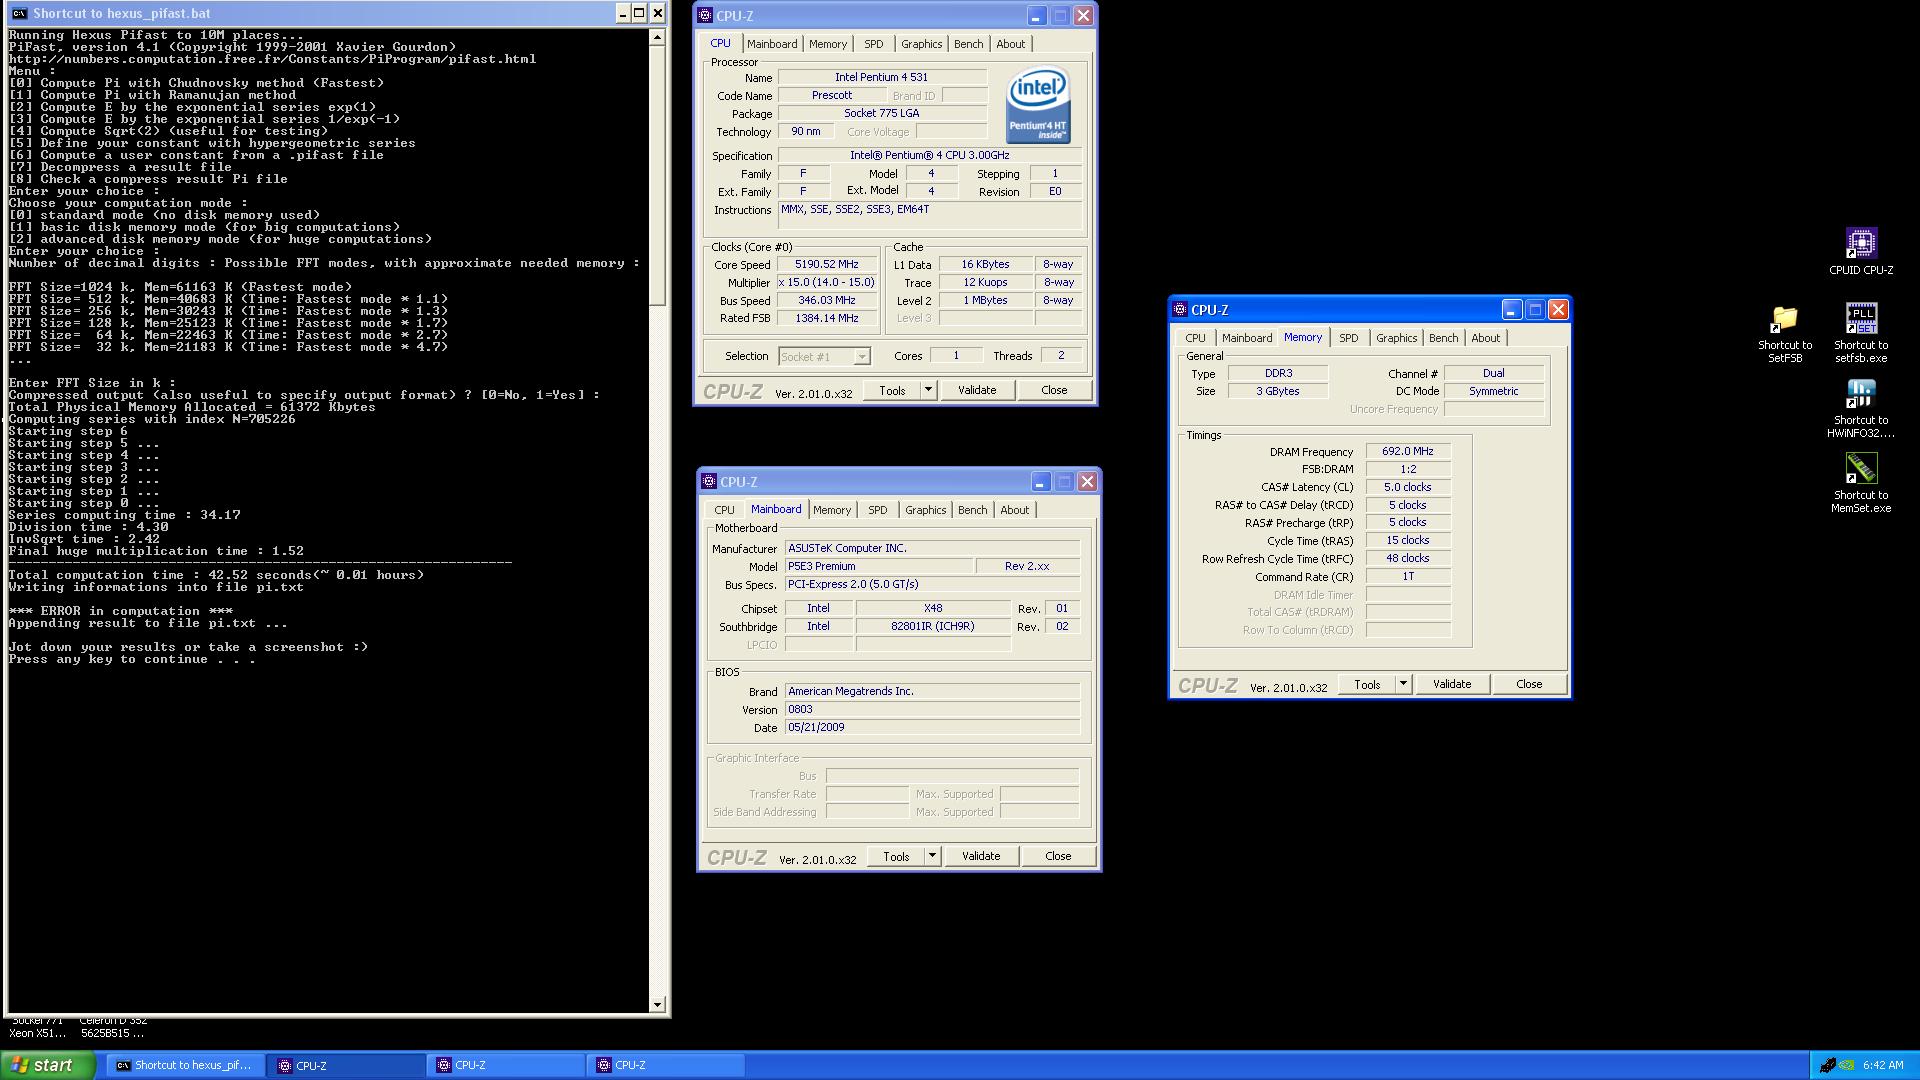
Task: Open Bench tab in top CPU-Z window
Action: (968, 44)
